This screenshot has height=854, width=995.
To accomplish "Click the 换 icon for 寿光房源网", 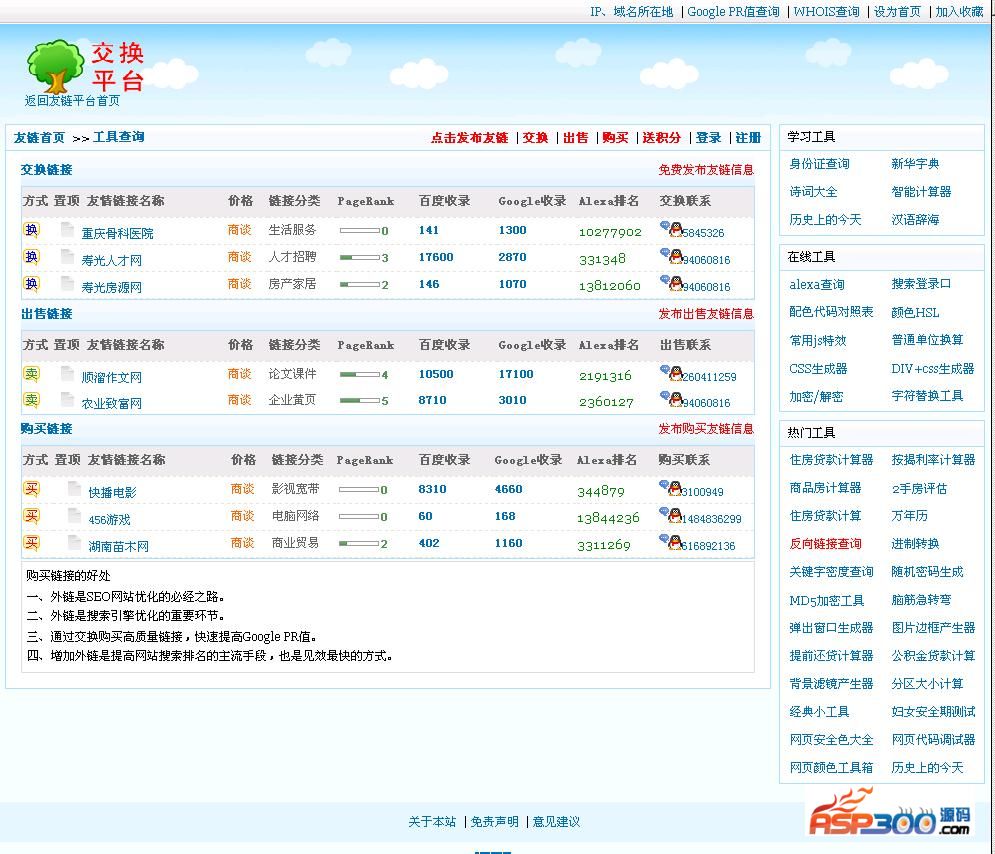I will click(31, 284).
